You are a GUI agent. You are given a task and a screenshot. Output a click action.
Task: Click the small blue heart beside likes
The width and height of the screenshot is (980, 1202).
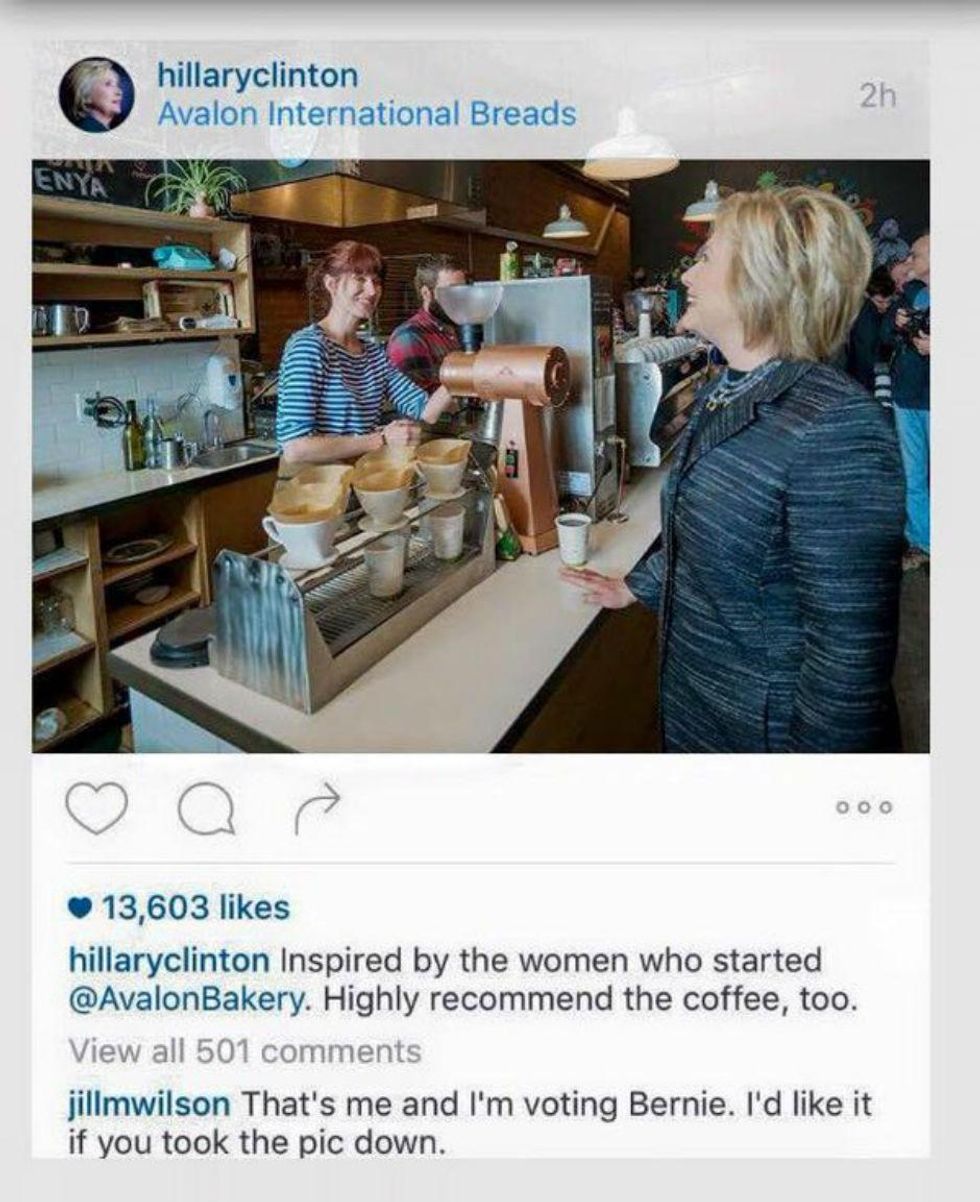(81, 908)
